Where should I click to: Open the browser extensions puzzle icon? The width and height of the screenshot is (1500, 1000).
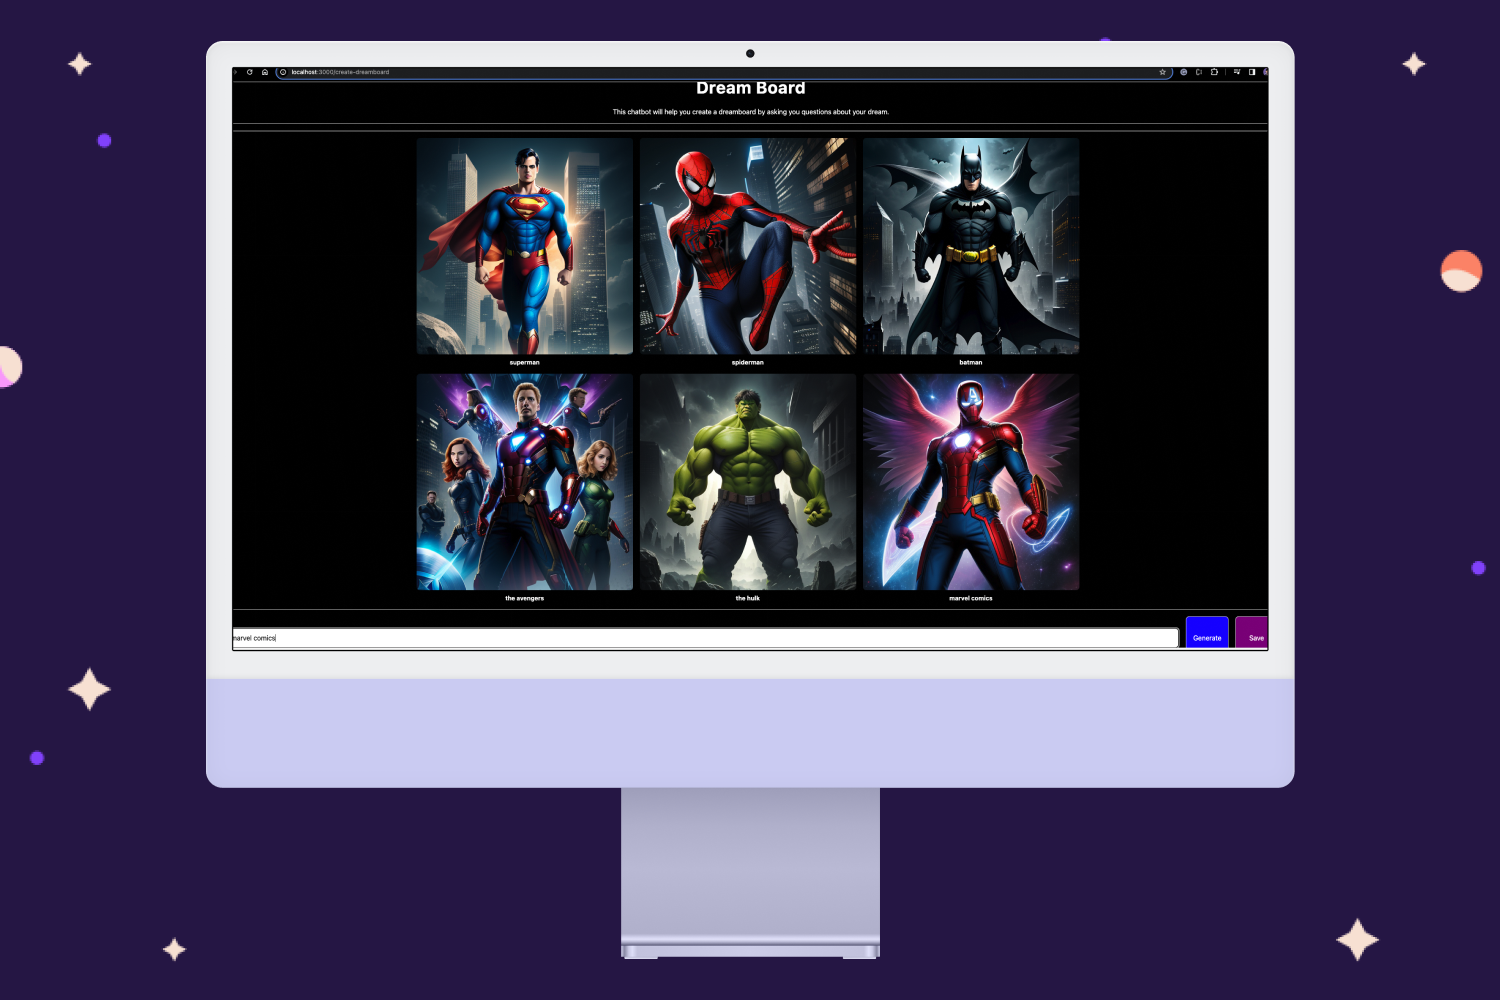click(x=1214, y=72)
